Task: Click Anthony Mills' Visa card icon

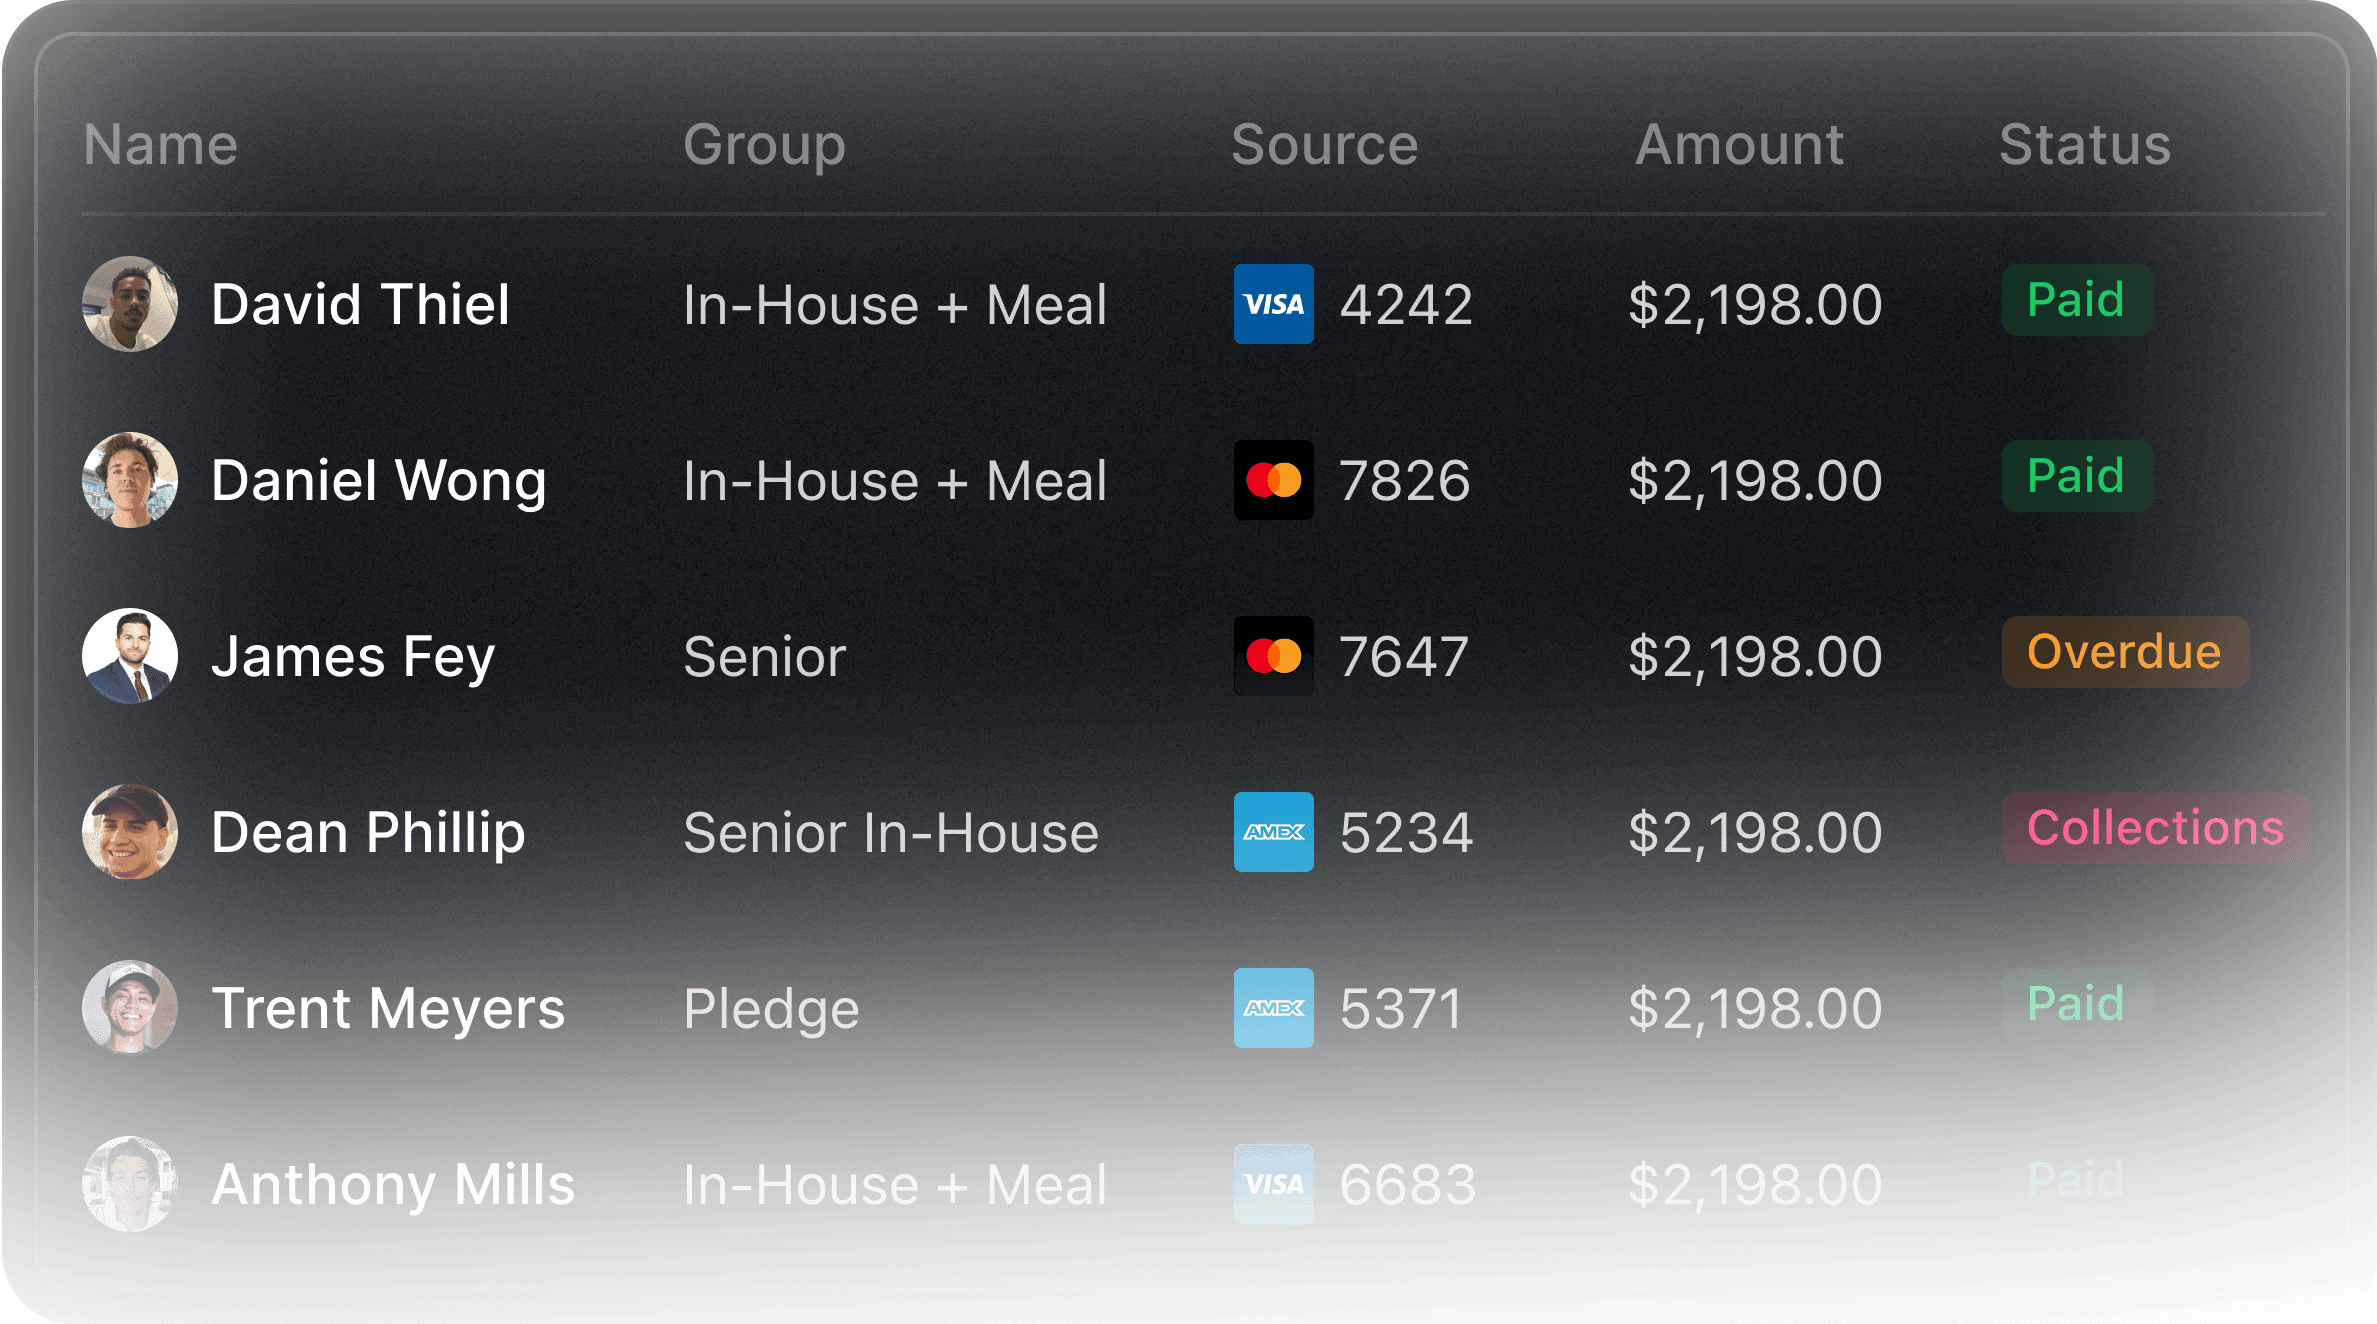Action: (x=1273, y=1184)
